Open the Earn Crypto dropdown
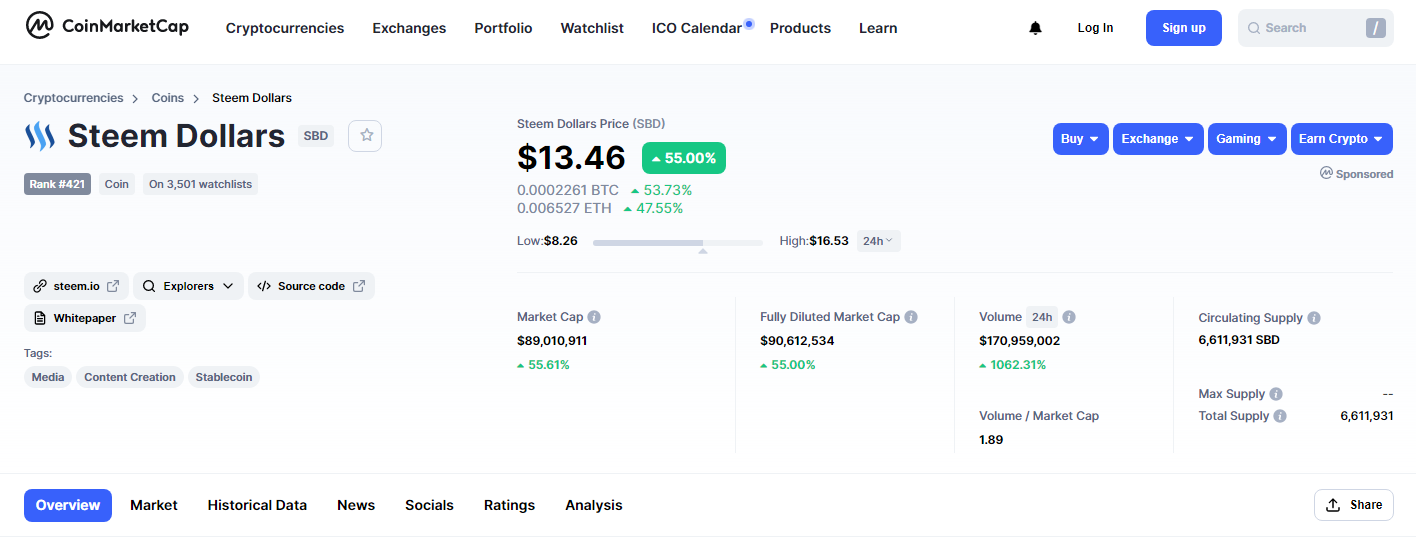The height and width of the screenshot is (549, 1416). [x=1341, y=139]
